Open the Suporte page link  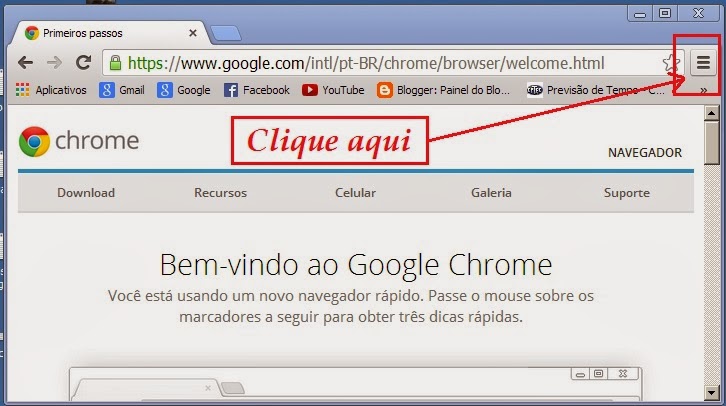coord(626,193)
